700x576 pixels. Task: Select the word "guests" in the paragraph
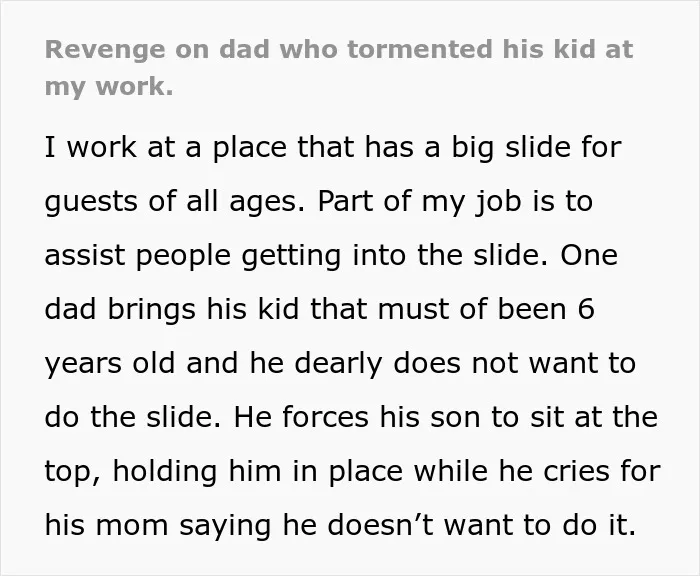(91, 202)
